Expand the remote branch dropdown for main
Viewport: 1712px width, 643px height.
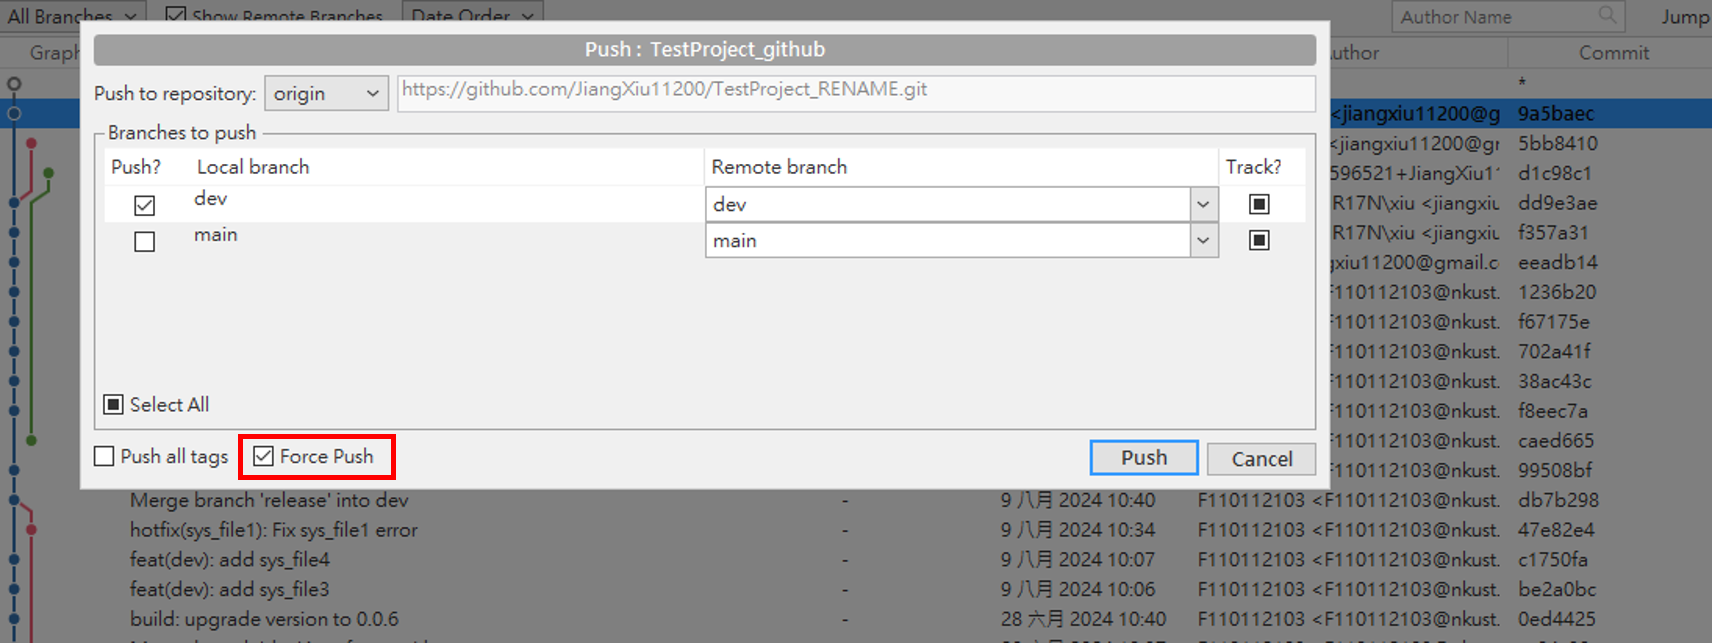(1203, 240)
